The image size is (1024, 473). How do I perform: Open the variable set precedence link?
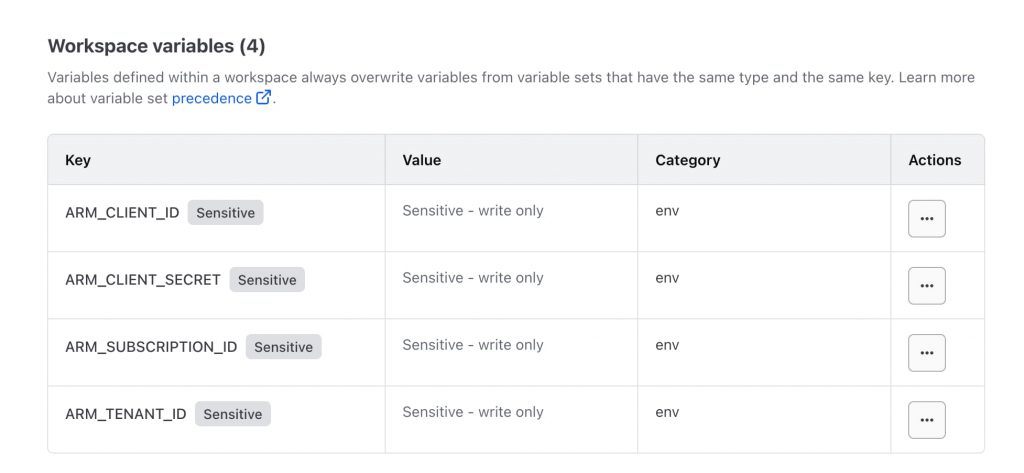(x=211, y=98)
